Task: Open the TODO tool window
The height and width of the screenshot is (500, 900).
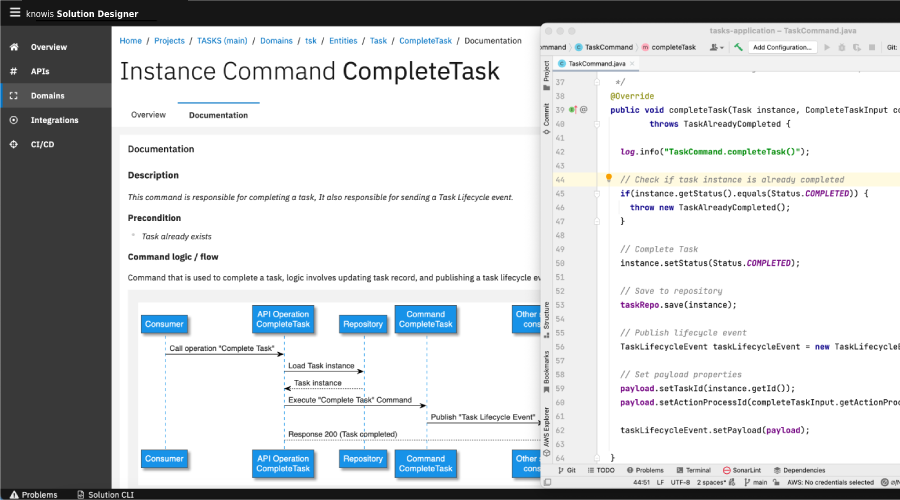Action: point(602,470)
